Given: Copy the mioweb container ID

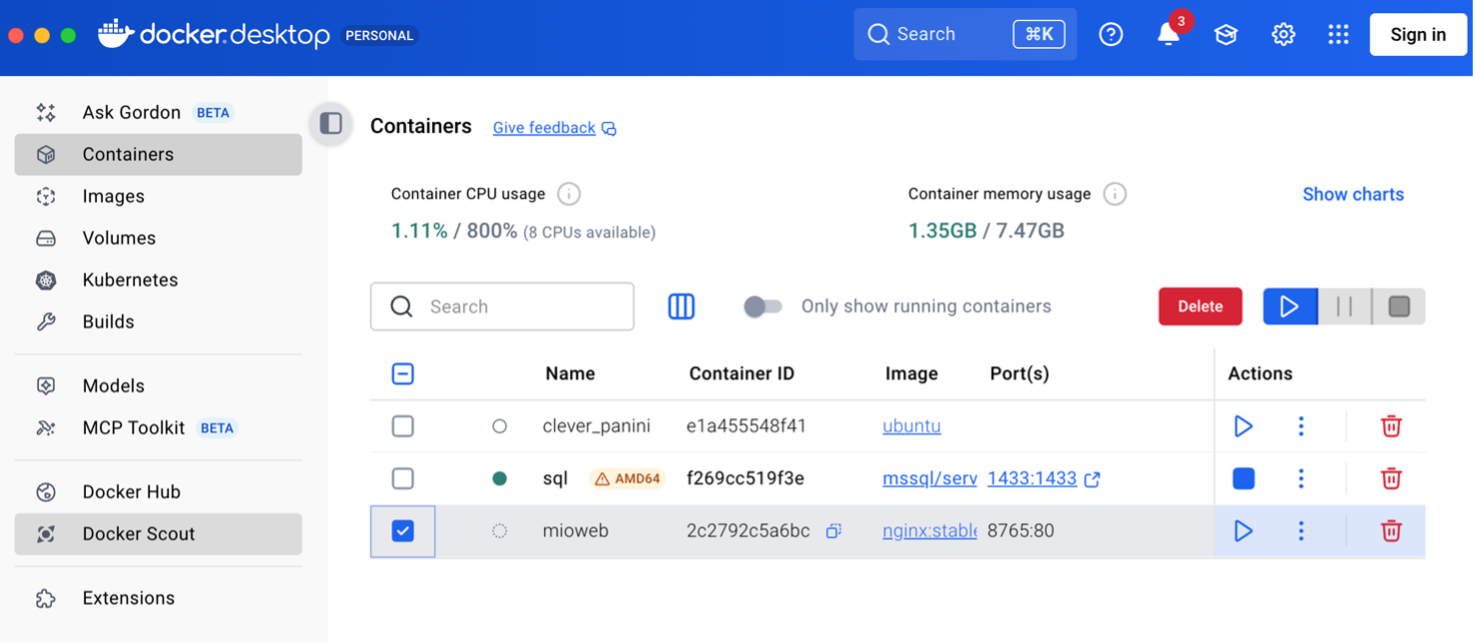Looking at the screenshot, I should click(x=833, y=531).
